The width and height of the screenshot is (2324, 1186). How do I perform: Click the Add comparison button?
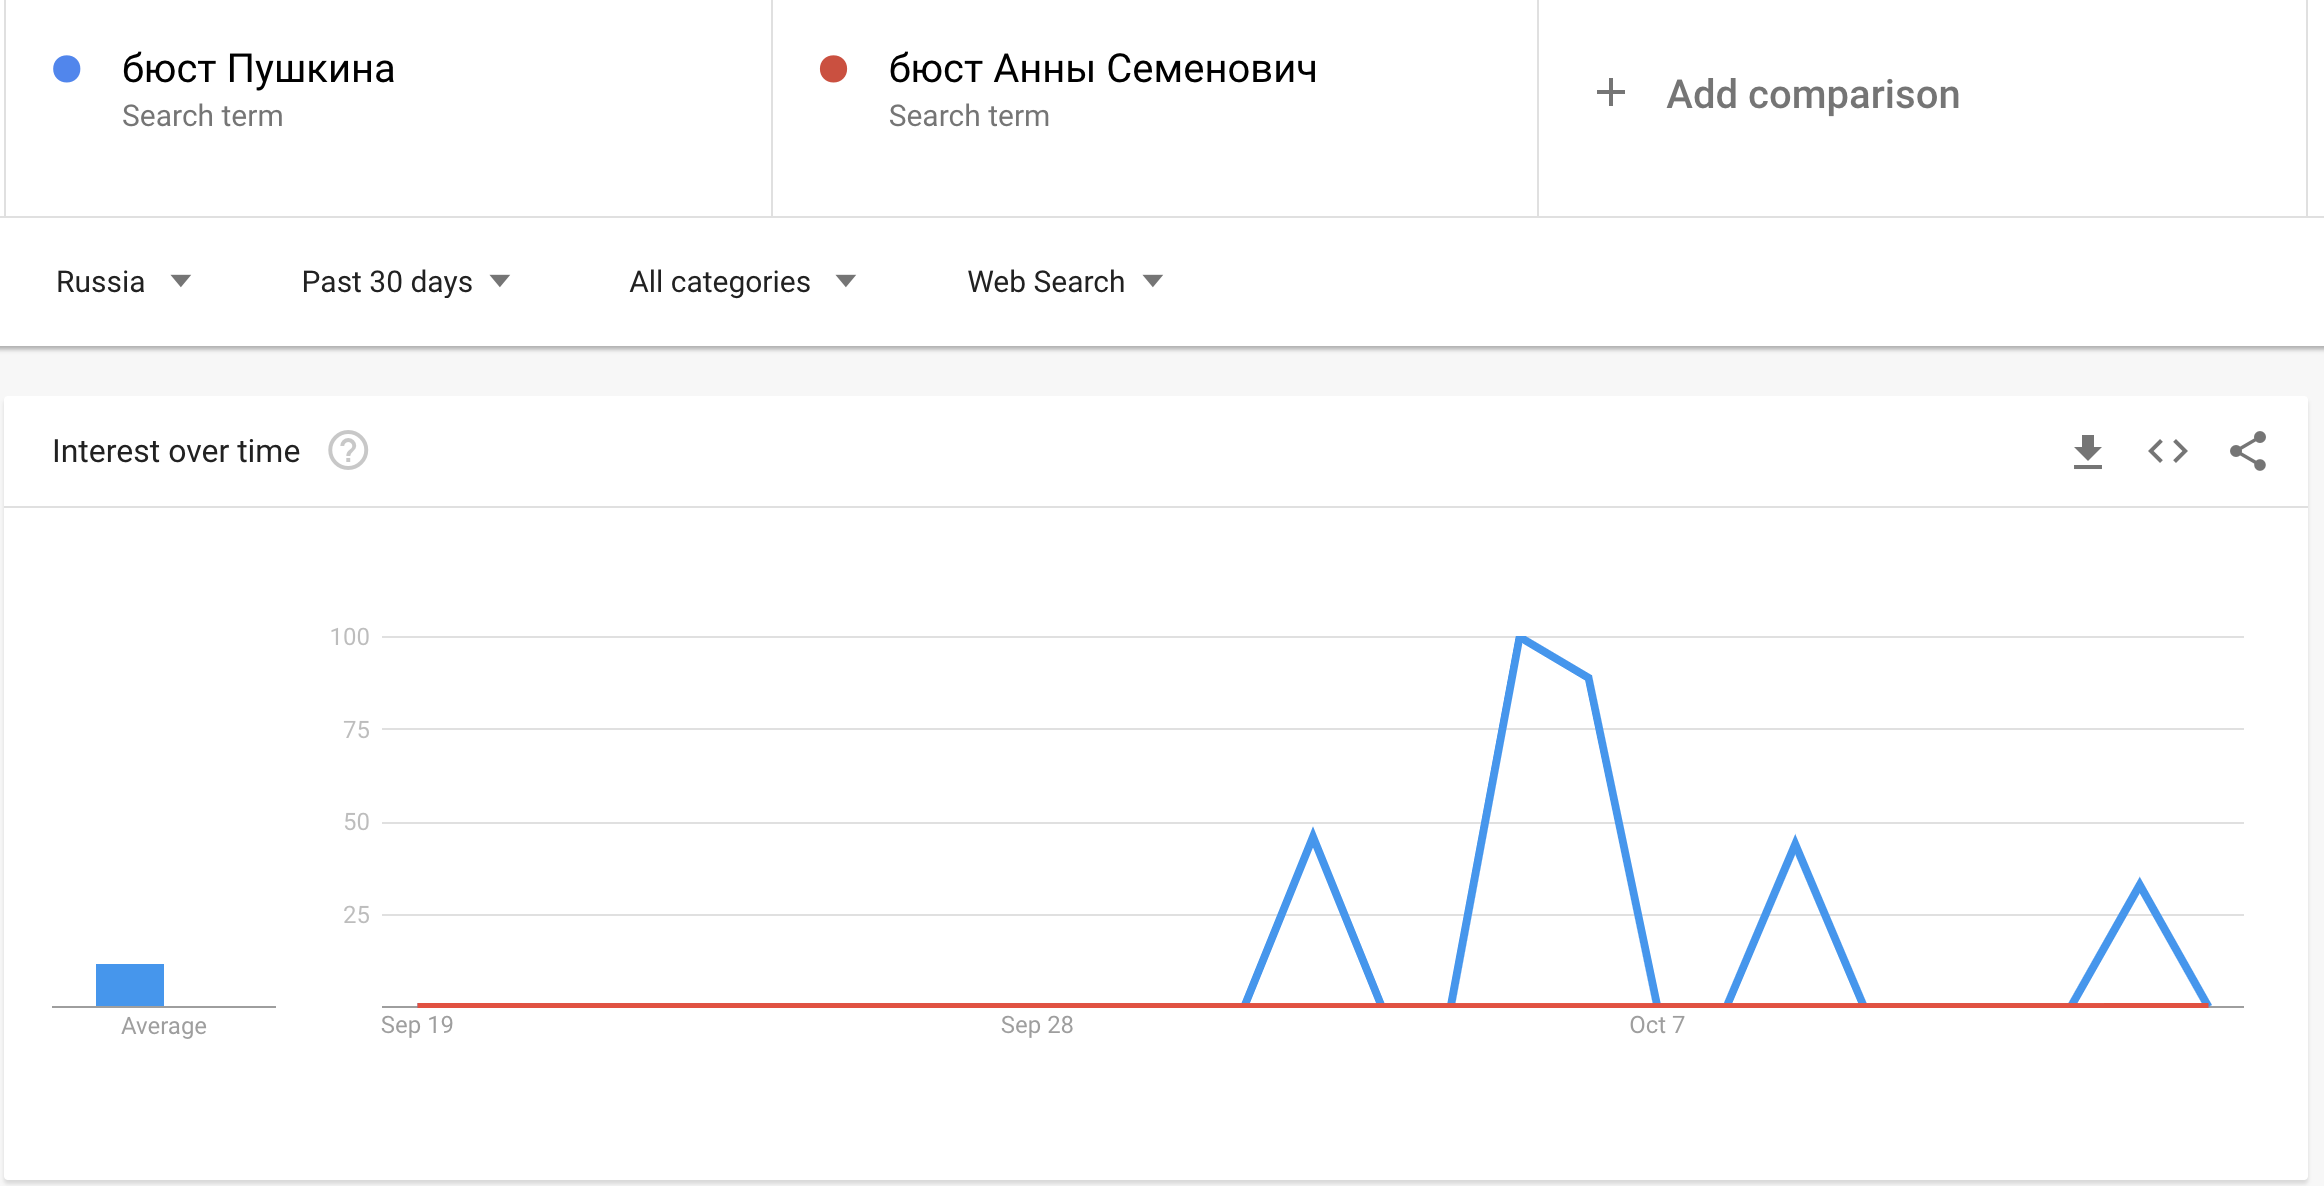click(1812, 95)
